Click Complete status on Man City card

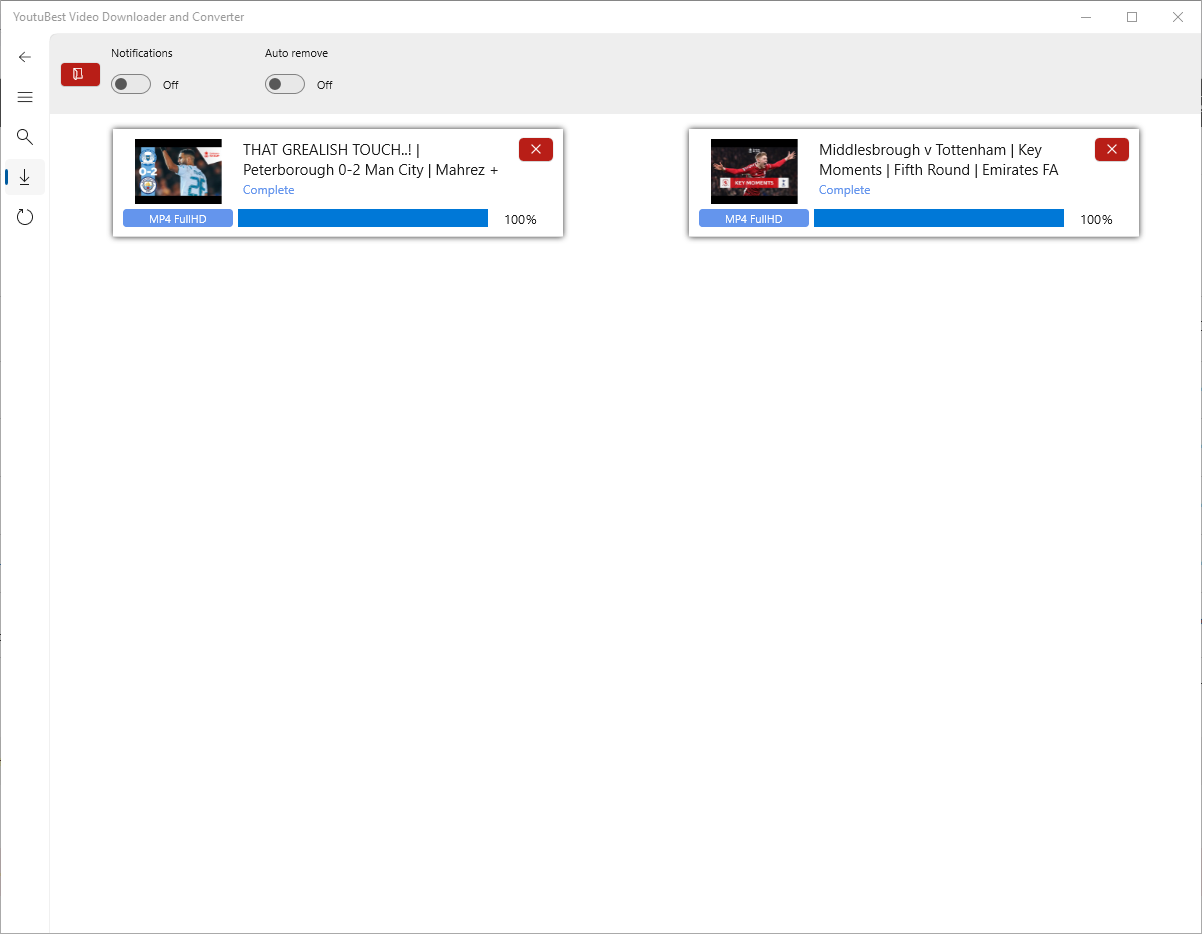pos(269,190)
